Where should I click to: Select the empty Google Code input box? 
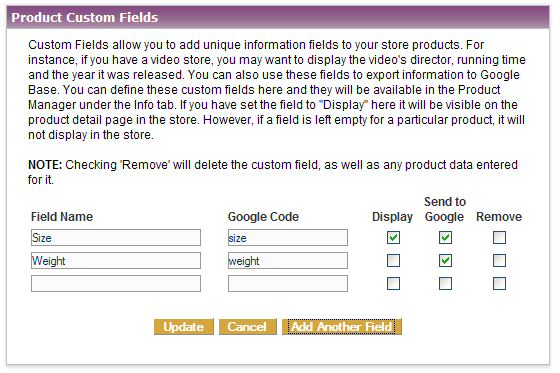coord(288,284)
